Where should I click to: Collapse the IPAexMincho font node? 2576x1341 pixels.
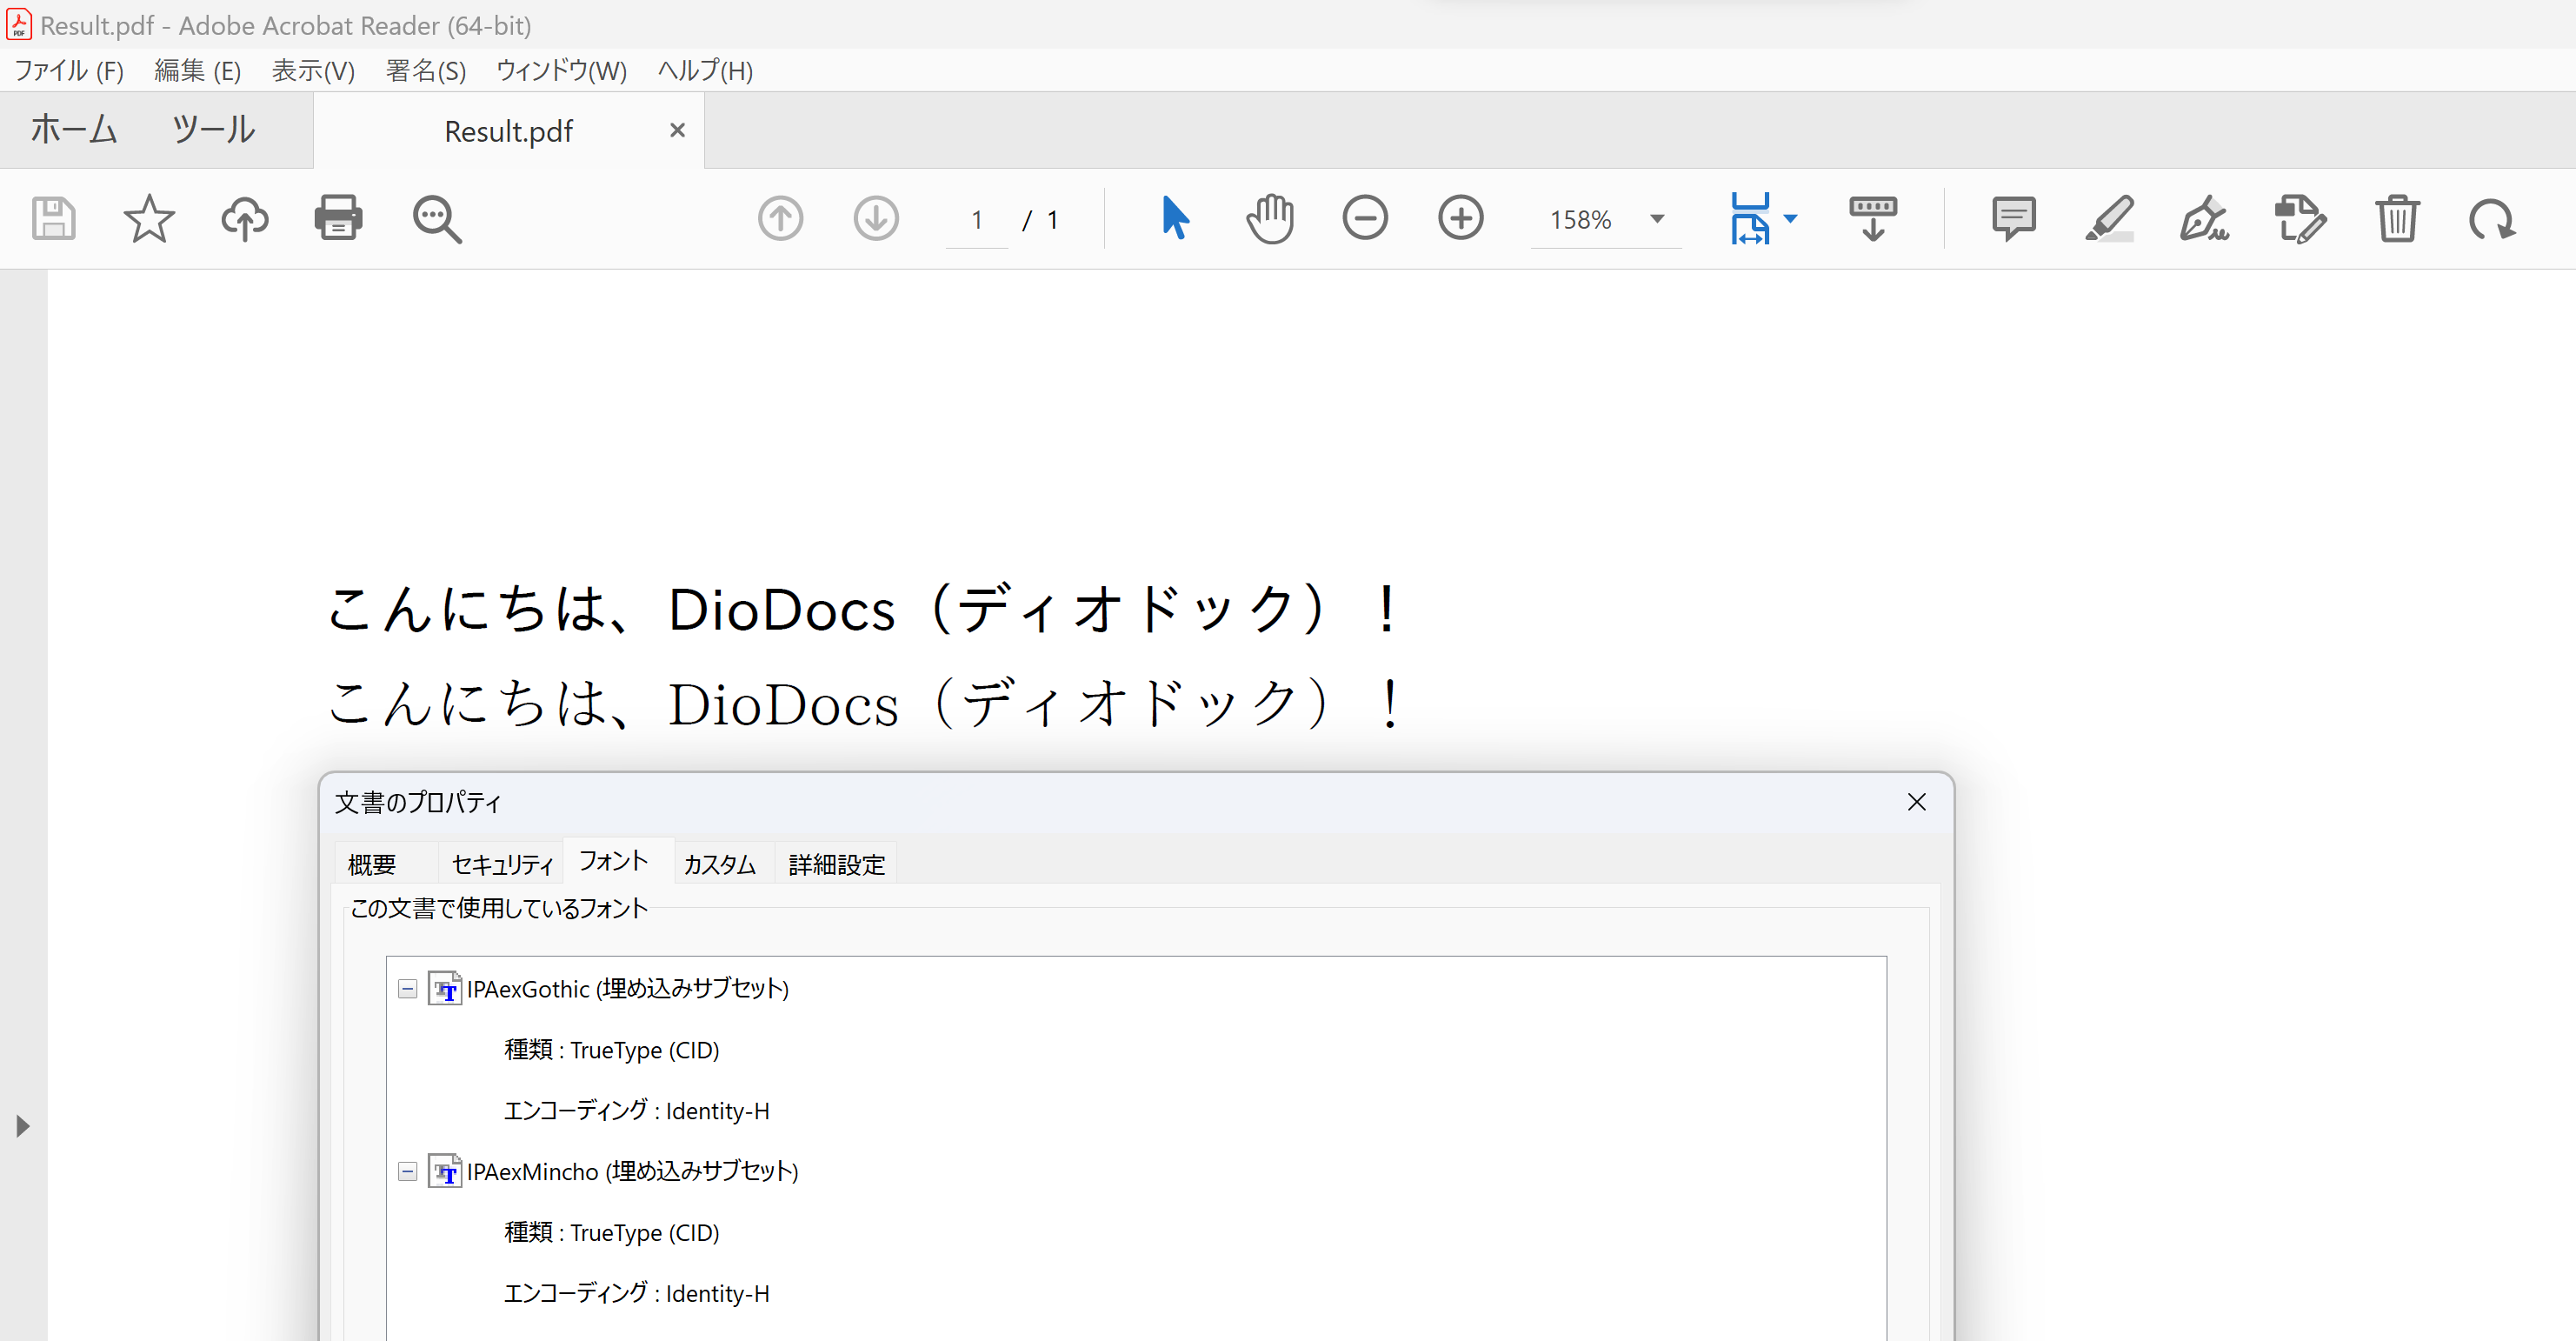click(x=407, y=1171)
